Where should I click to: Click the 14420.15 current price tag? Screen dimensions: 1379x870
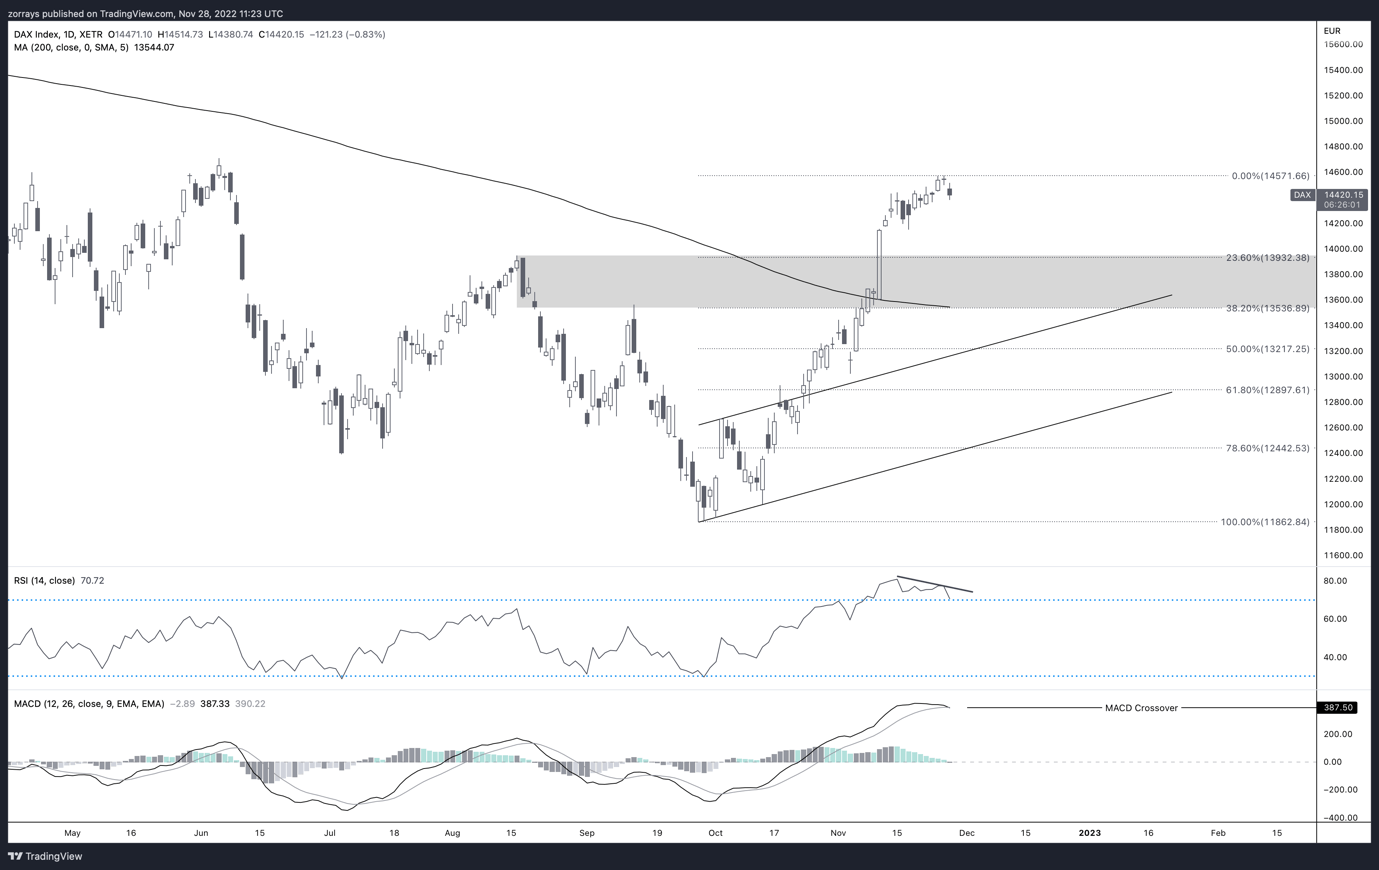pyautogui.click(x=1342, y=195)
